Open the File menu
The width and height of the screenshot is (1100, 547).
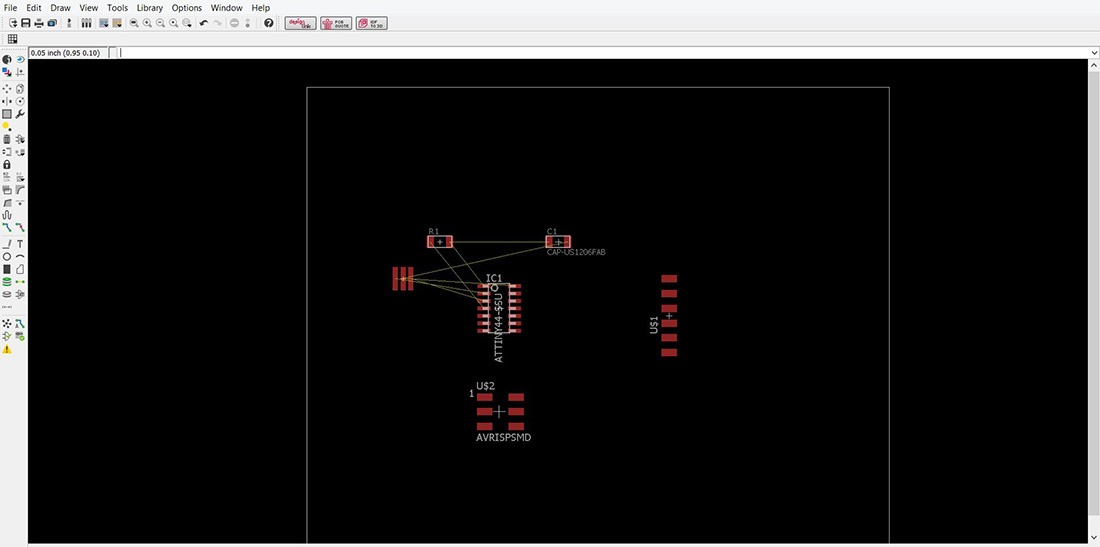tap(11, 8)
